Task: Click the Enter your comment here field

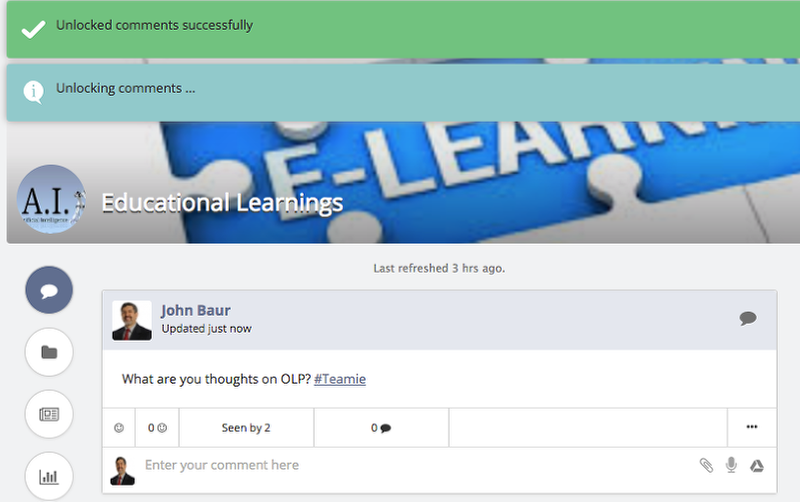Action: click(418, 465)
